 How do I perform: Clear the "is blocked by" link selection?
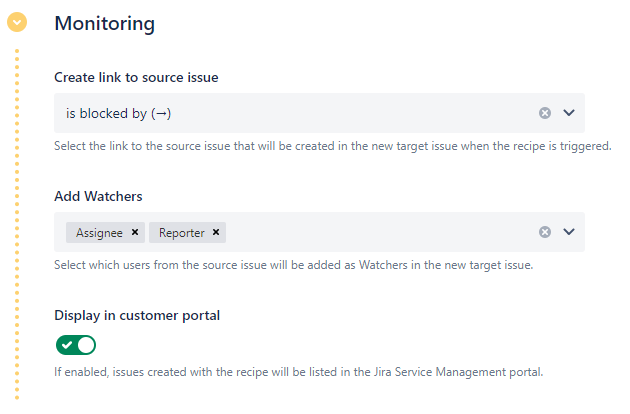coord(545,113)
